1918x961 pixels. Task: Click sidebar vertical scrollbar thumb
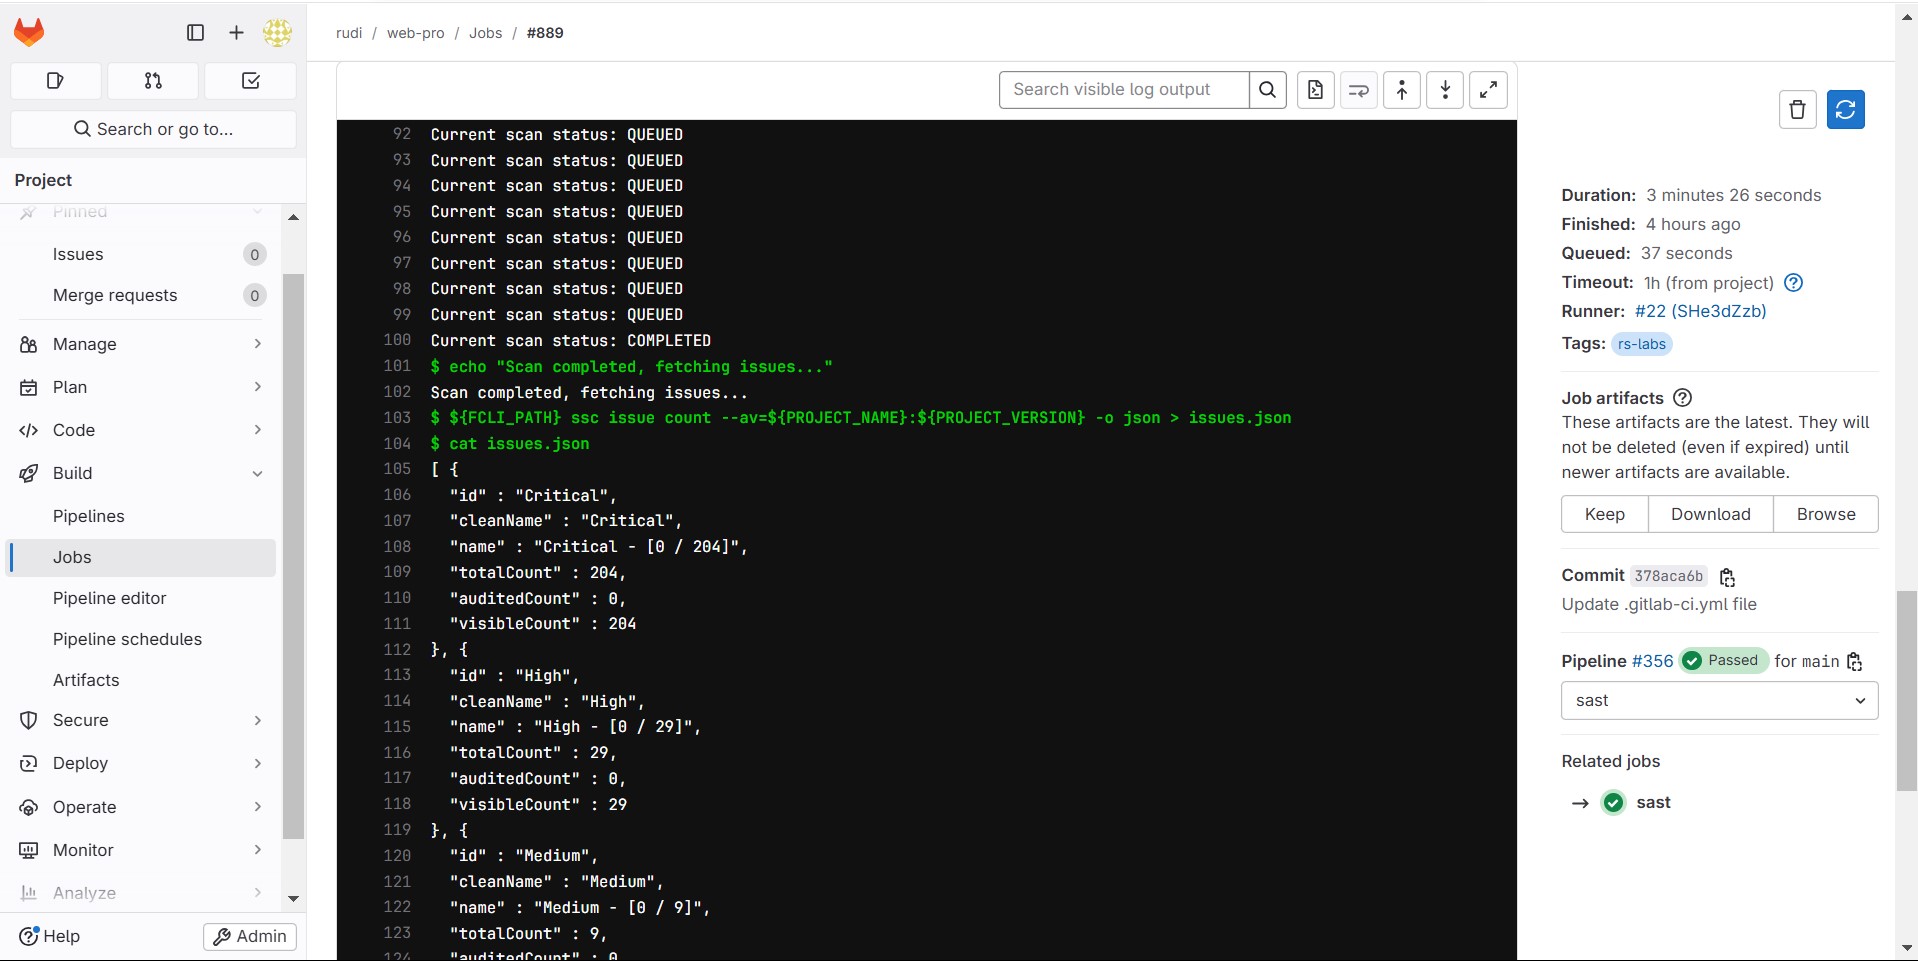(x=293, y=555)
